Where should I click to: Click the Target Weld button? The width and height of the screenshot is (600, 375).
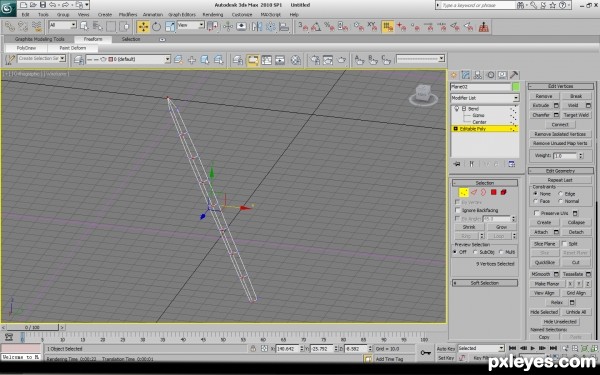pyautogui.click(x=576, y=115)
